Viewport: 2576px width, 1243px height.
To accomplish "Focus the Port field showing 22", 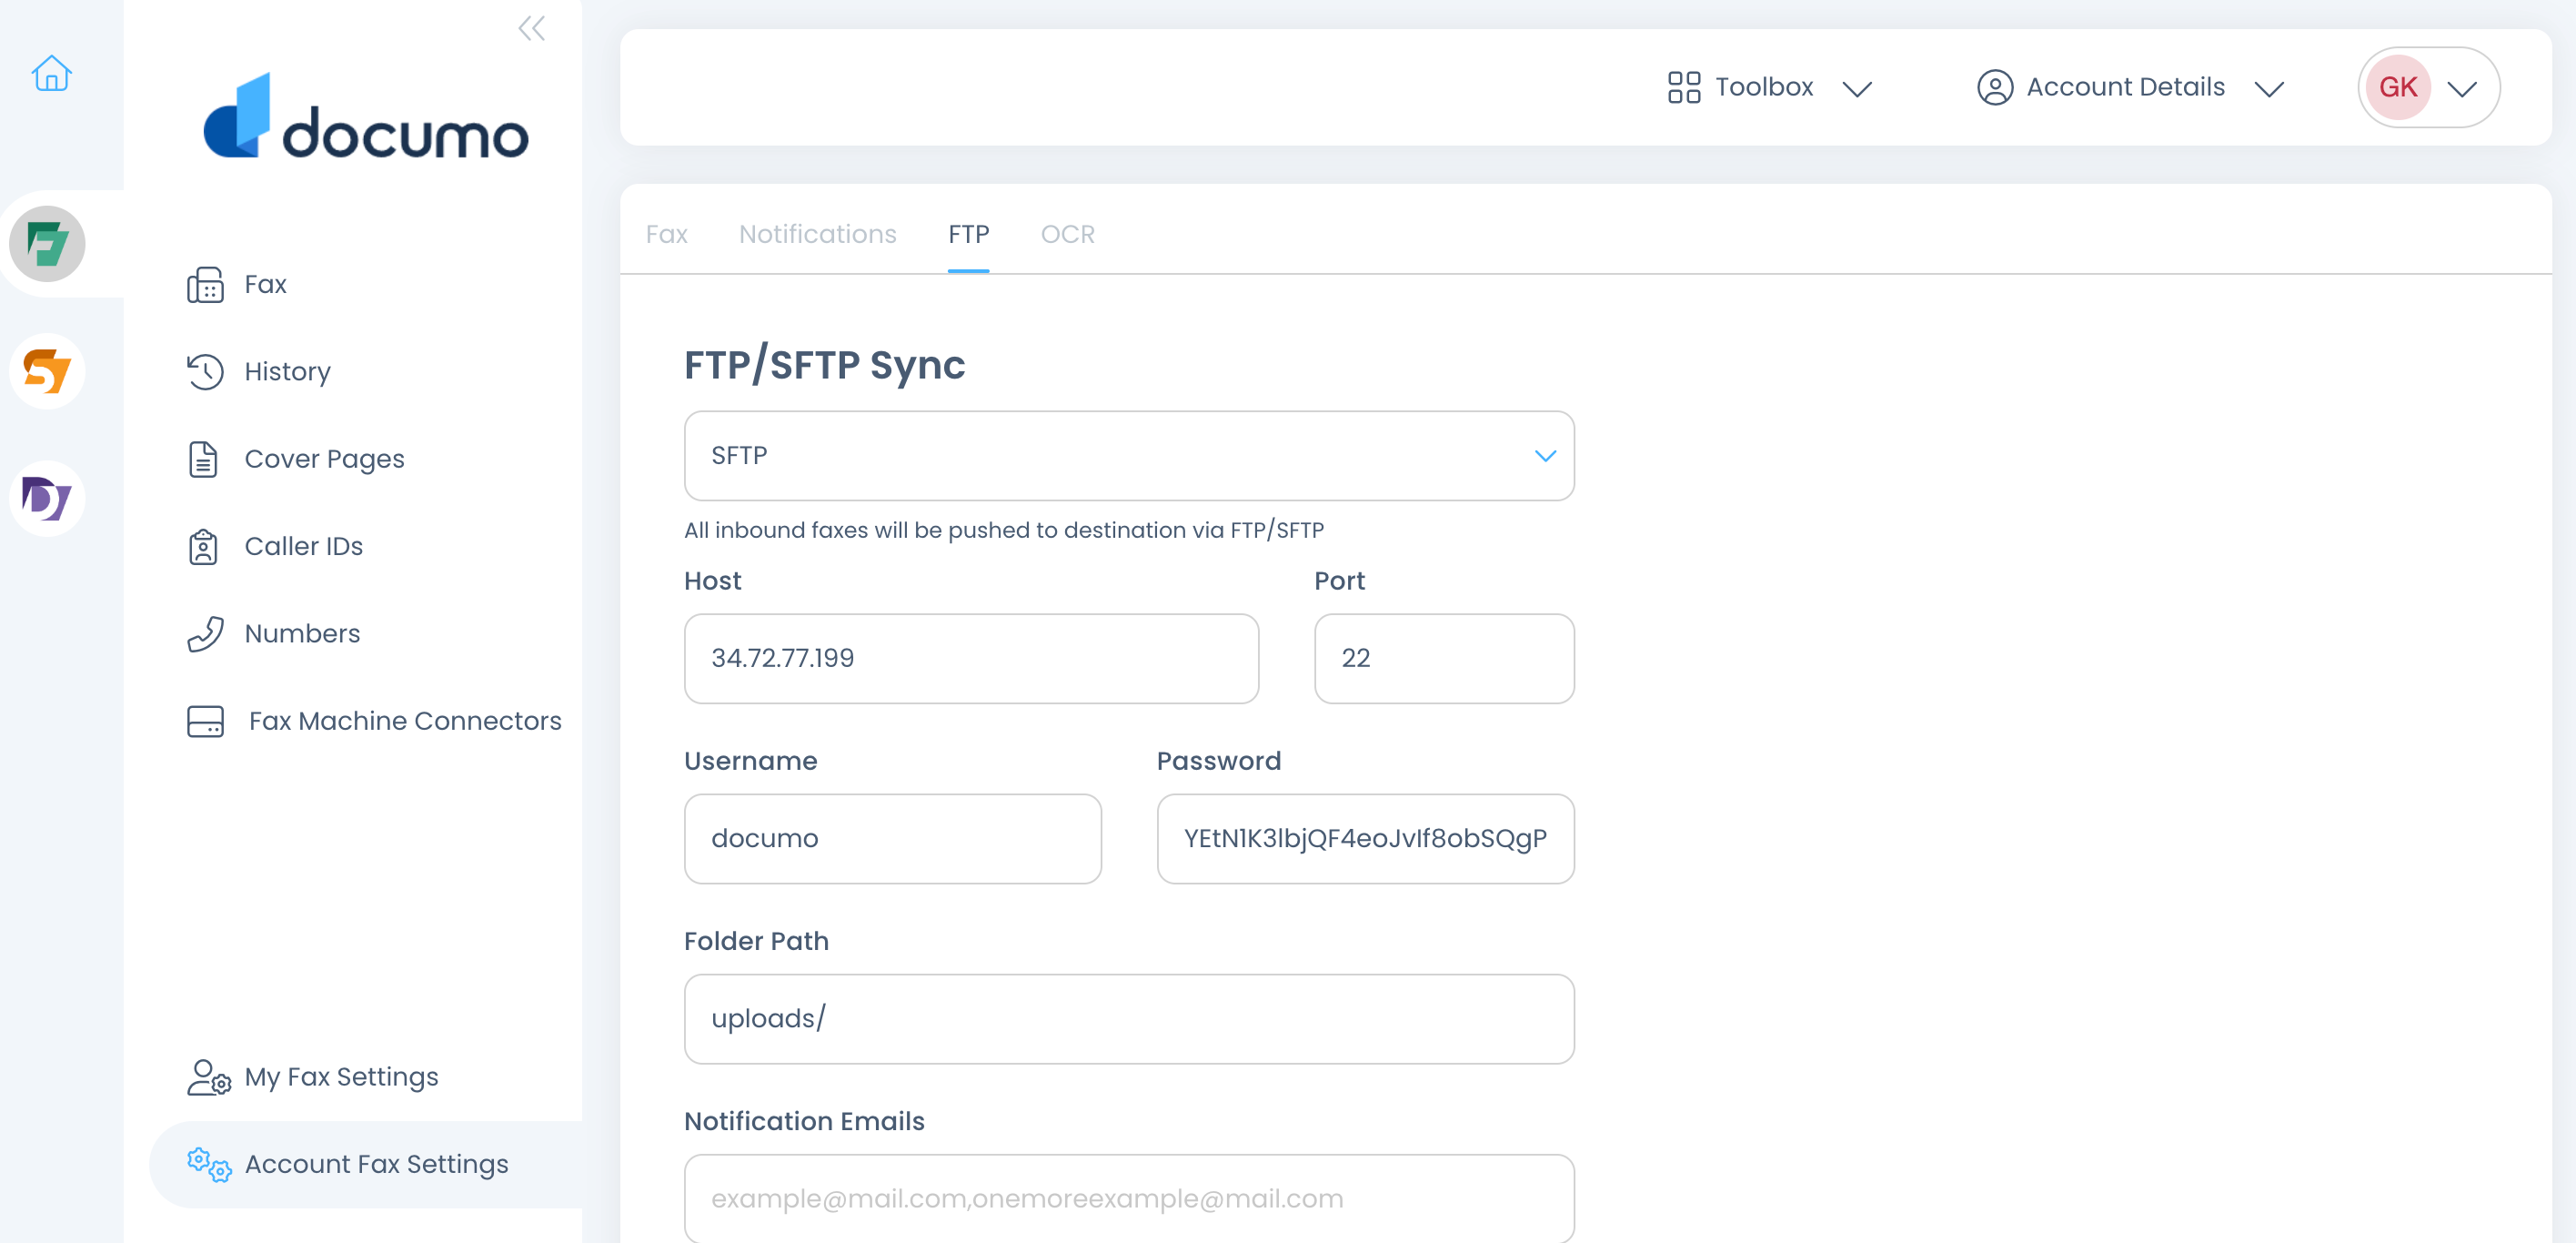I will pos(1444,659).
